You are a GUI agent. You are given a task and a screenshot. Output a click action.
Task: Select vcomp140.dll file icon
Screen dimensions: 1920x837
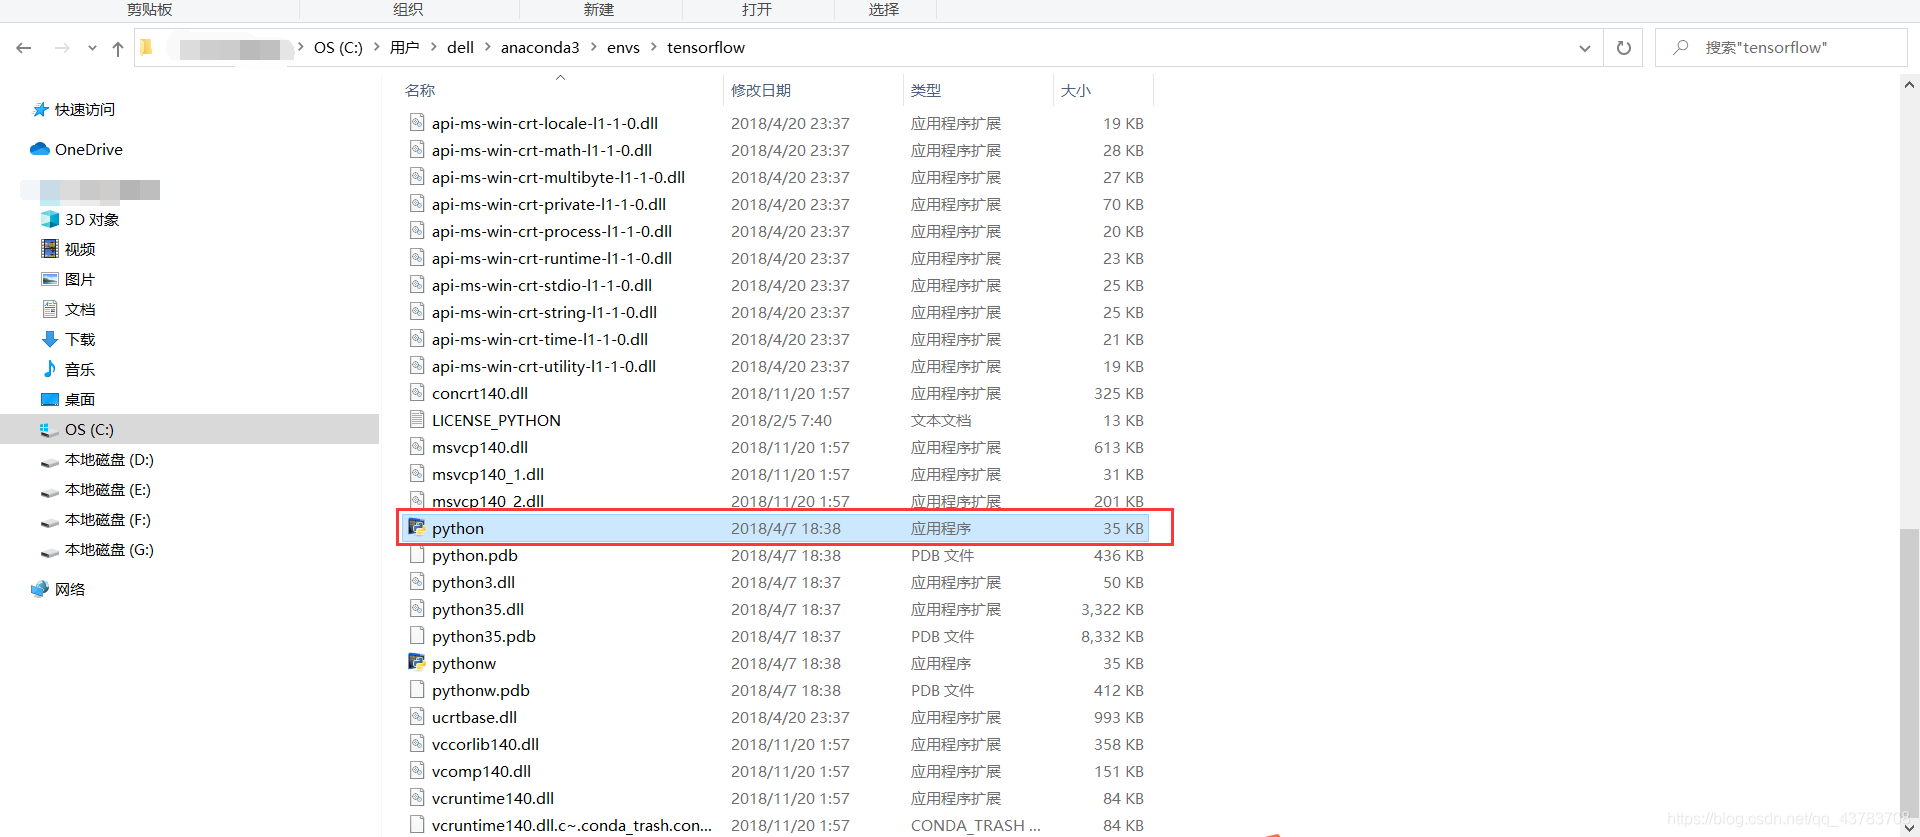pos(417,770)
